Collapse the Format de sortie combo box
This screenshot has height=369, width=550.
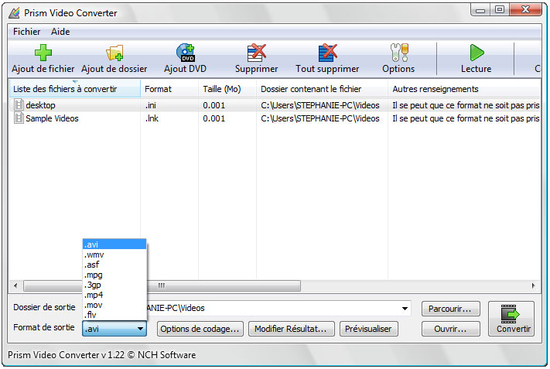coord(114,329)
